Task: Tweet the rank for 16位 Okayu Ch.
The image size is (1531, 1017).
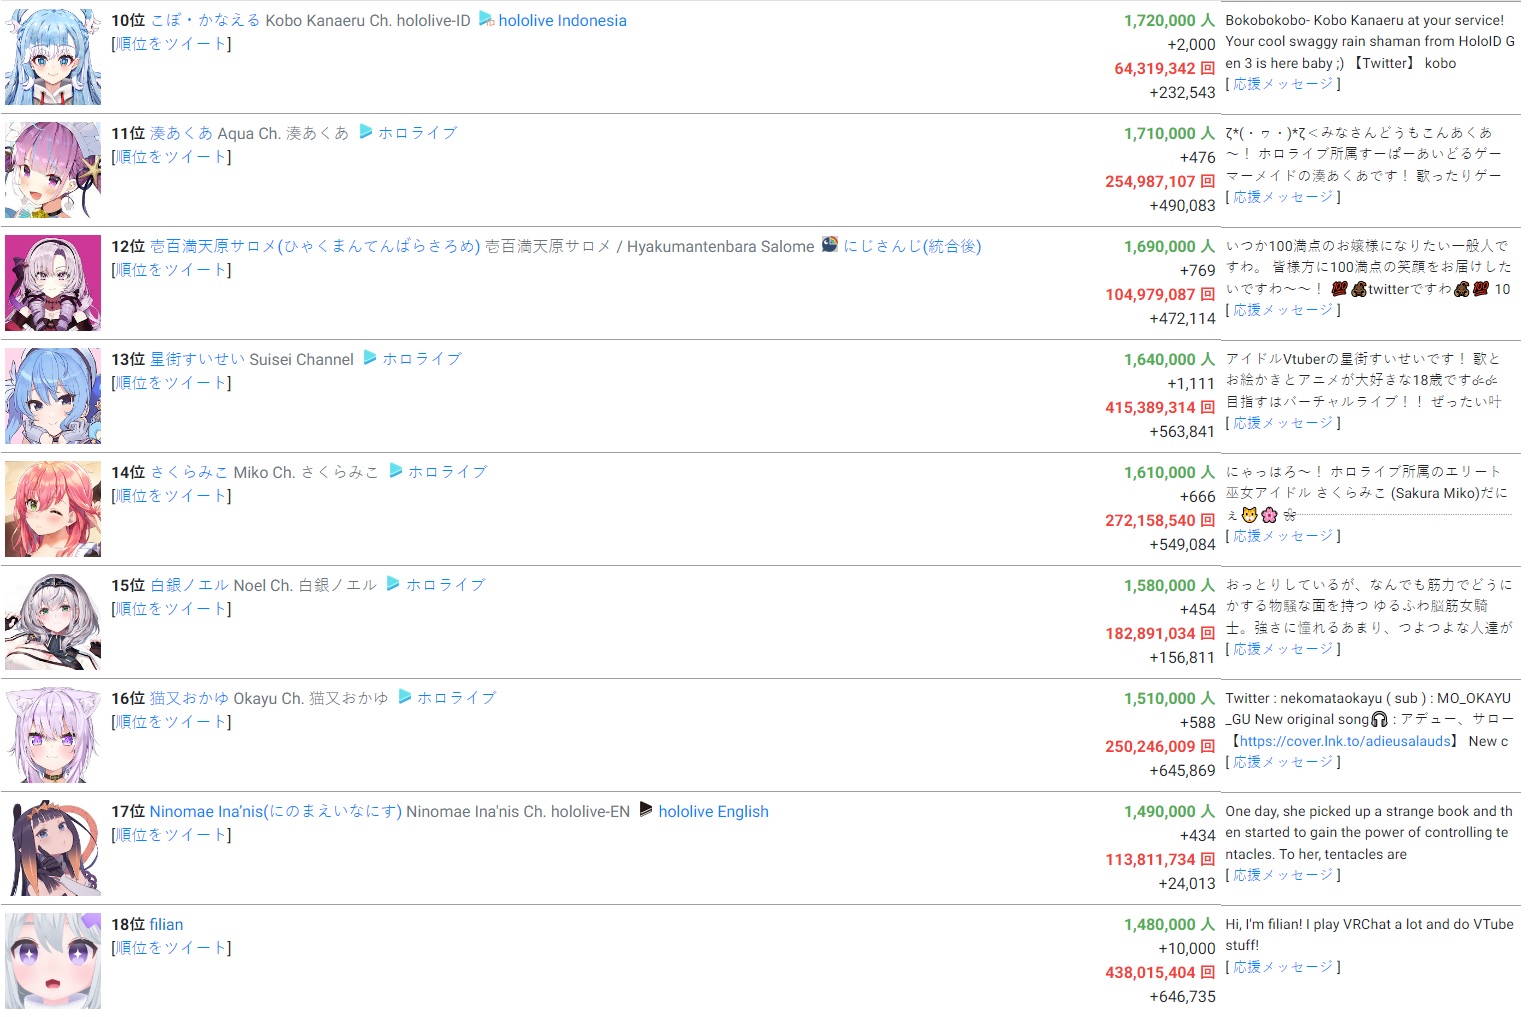Action: point(171,722)
